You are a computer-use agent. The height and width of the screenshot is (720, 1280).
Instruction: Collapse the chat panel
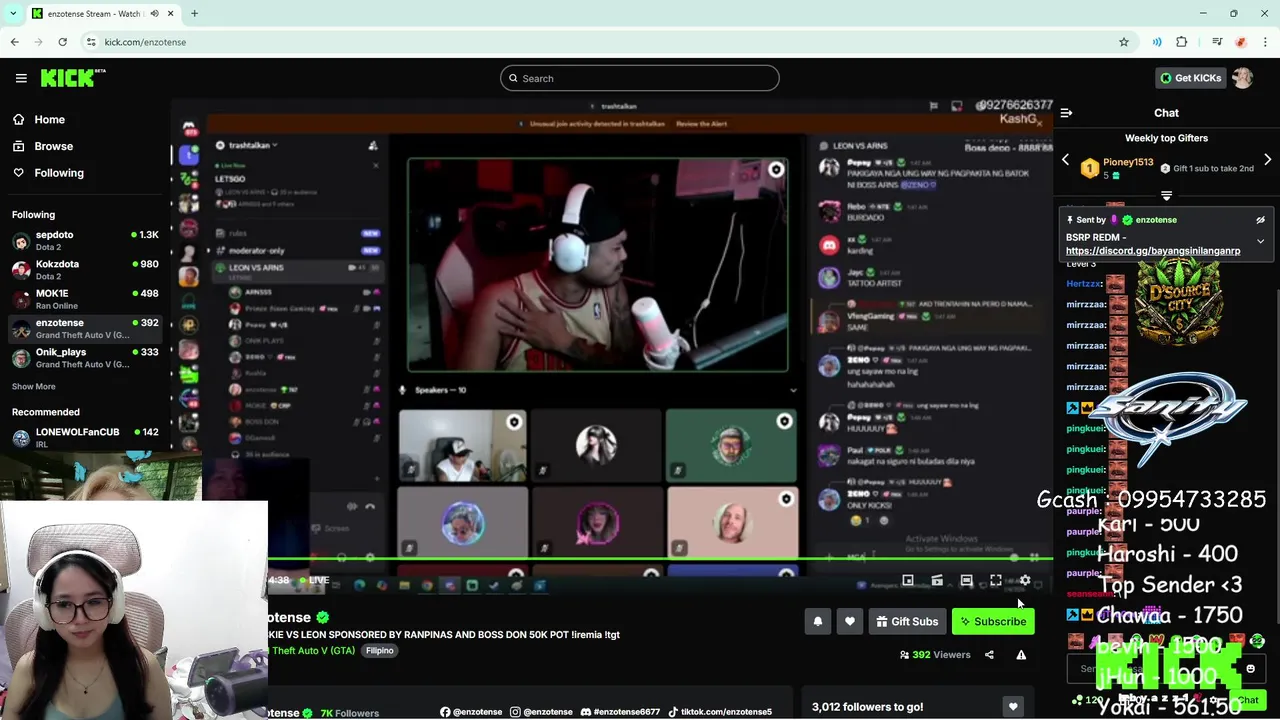click(1066, 113)
